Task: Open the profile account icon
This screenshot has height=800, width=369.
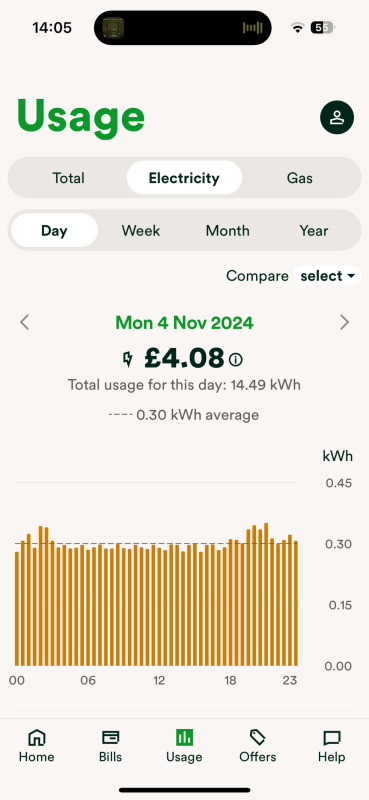Action: (x=337, y=117)
